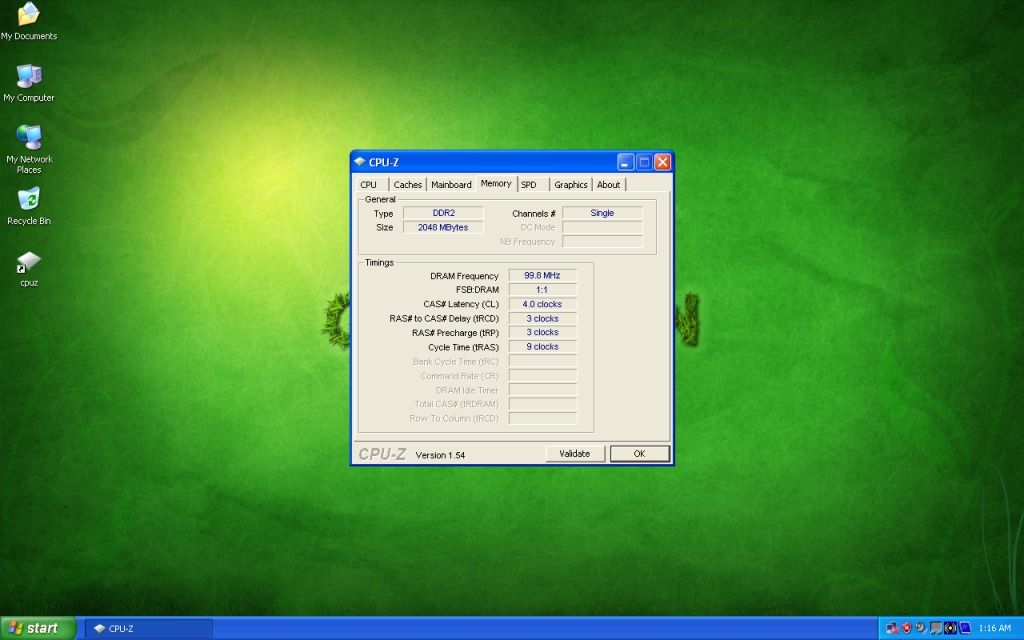
Task: Open the My Documents desktop icon
Action: 29,20
